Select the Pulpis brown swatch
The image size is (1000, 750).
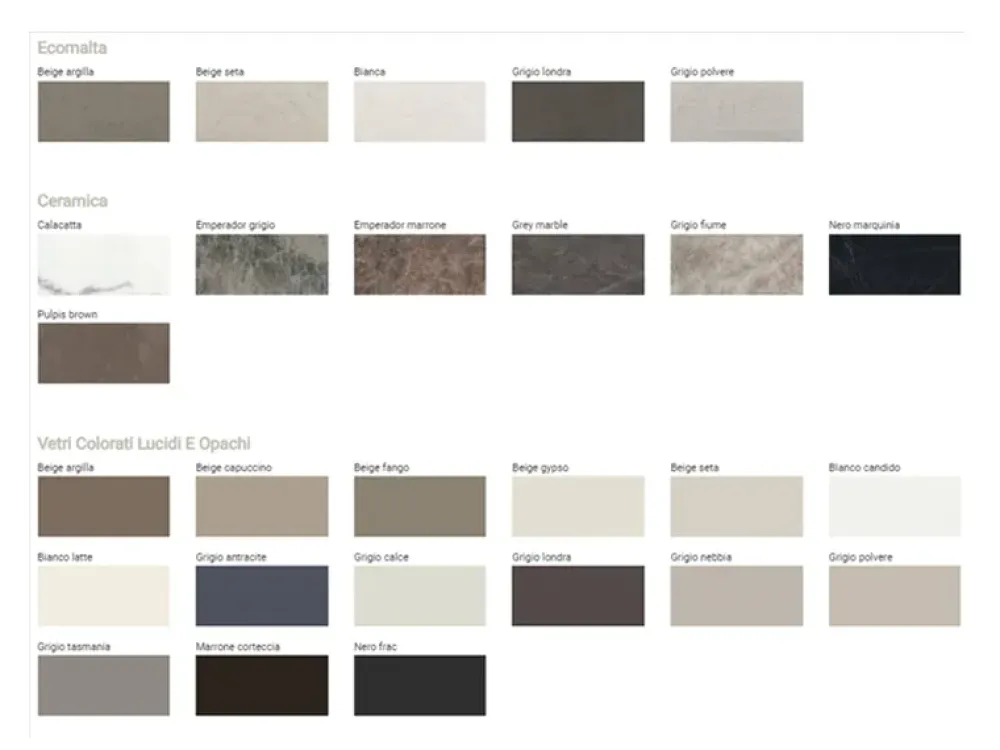(103, 353)
